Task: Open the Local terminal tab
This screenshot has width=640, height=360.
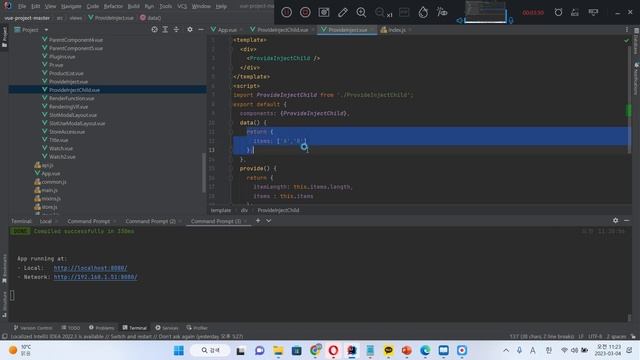Action: tap(46, 221)
